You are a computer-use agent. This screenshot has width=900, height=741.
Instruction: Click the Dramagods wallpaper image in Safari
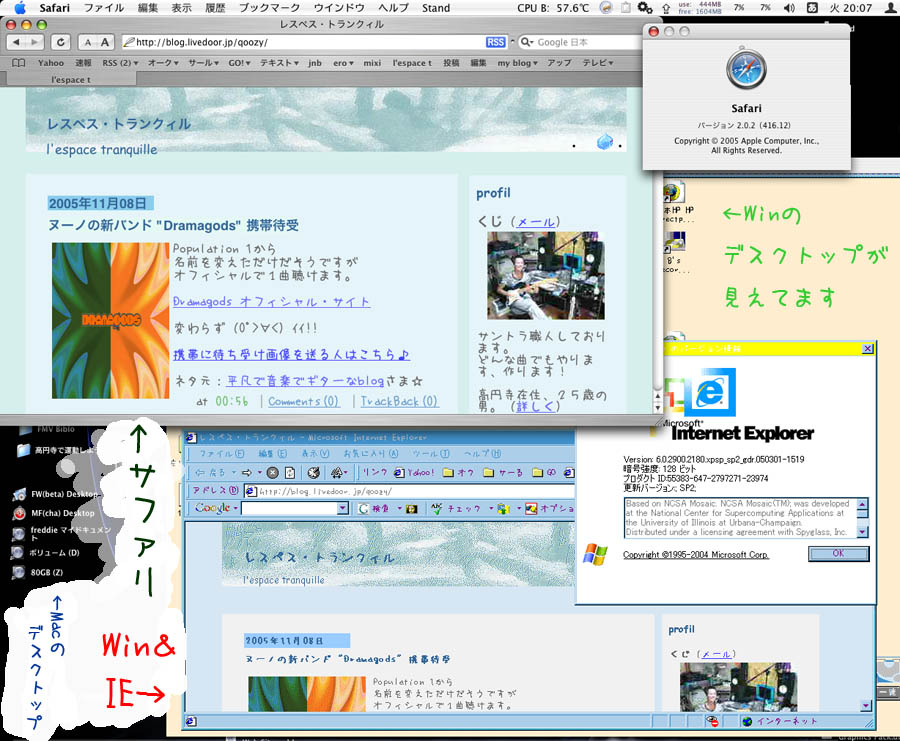[x=110, y=320]
